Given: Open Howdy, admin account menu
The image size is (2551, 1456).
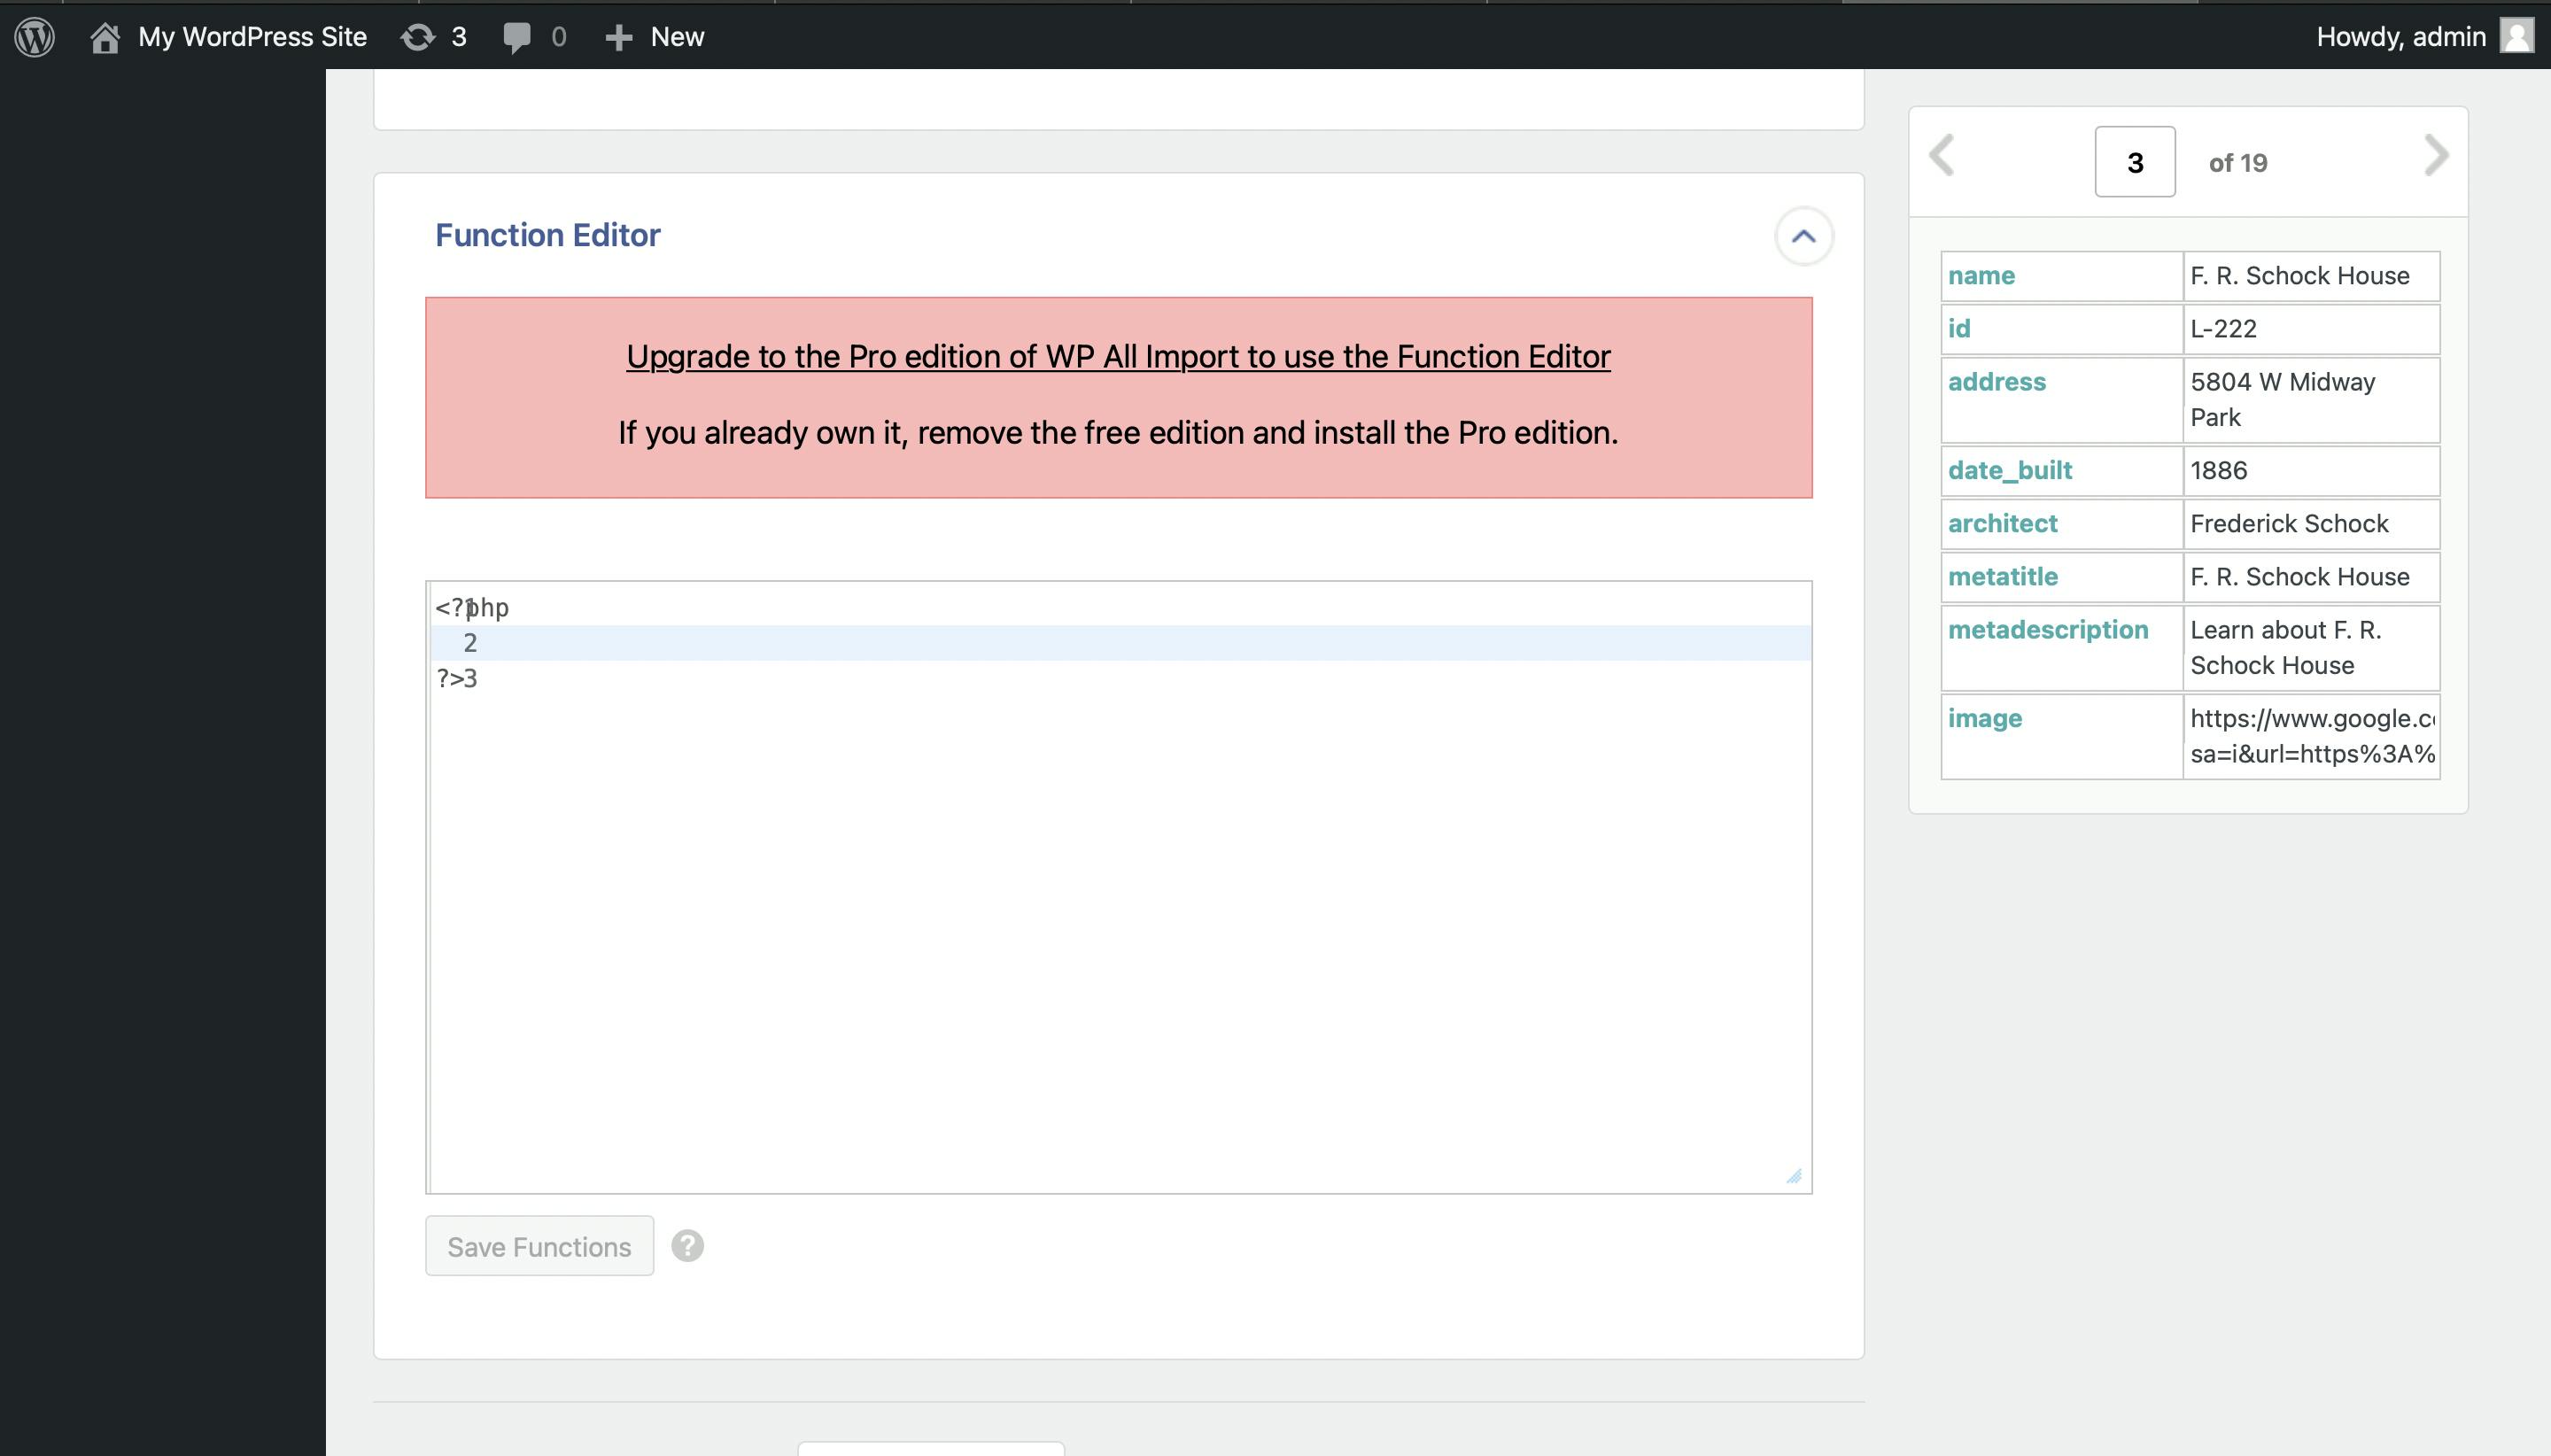Looking at the screenshot, I should point(2400,37).
